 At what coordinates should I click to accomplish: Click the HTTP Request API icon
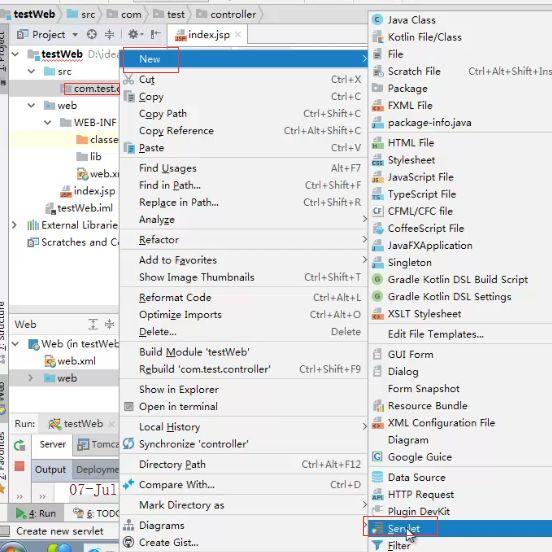[378, 495]
